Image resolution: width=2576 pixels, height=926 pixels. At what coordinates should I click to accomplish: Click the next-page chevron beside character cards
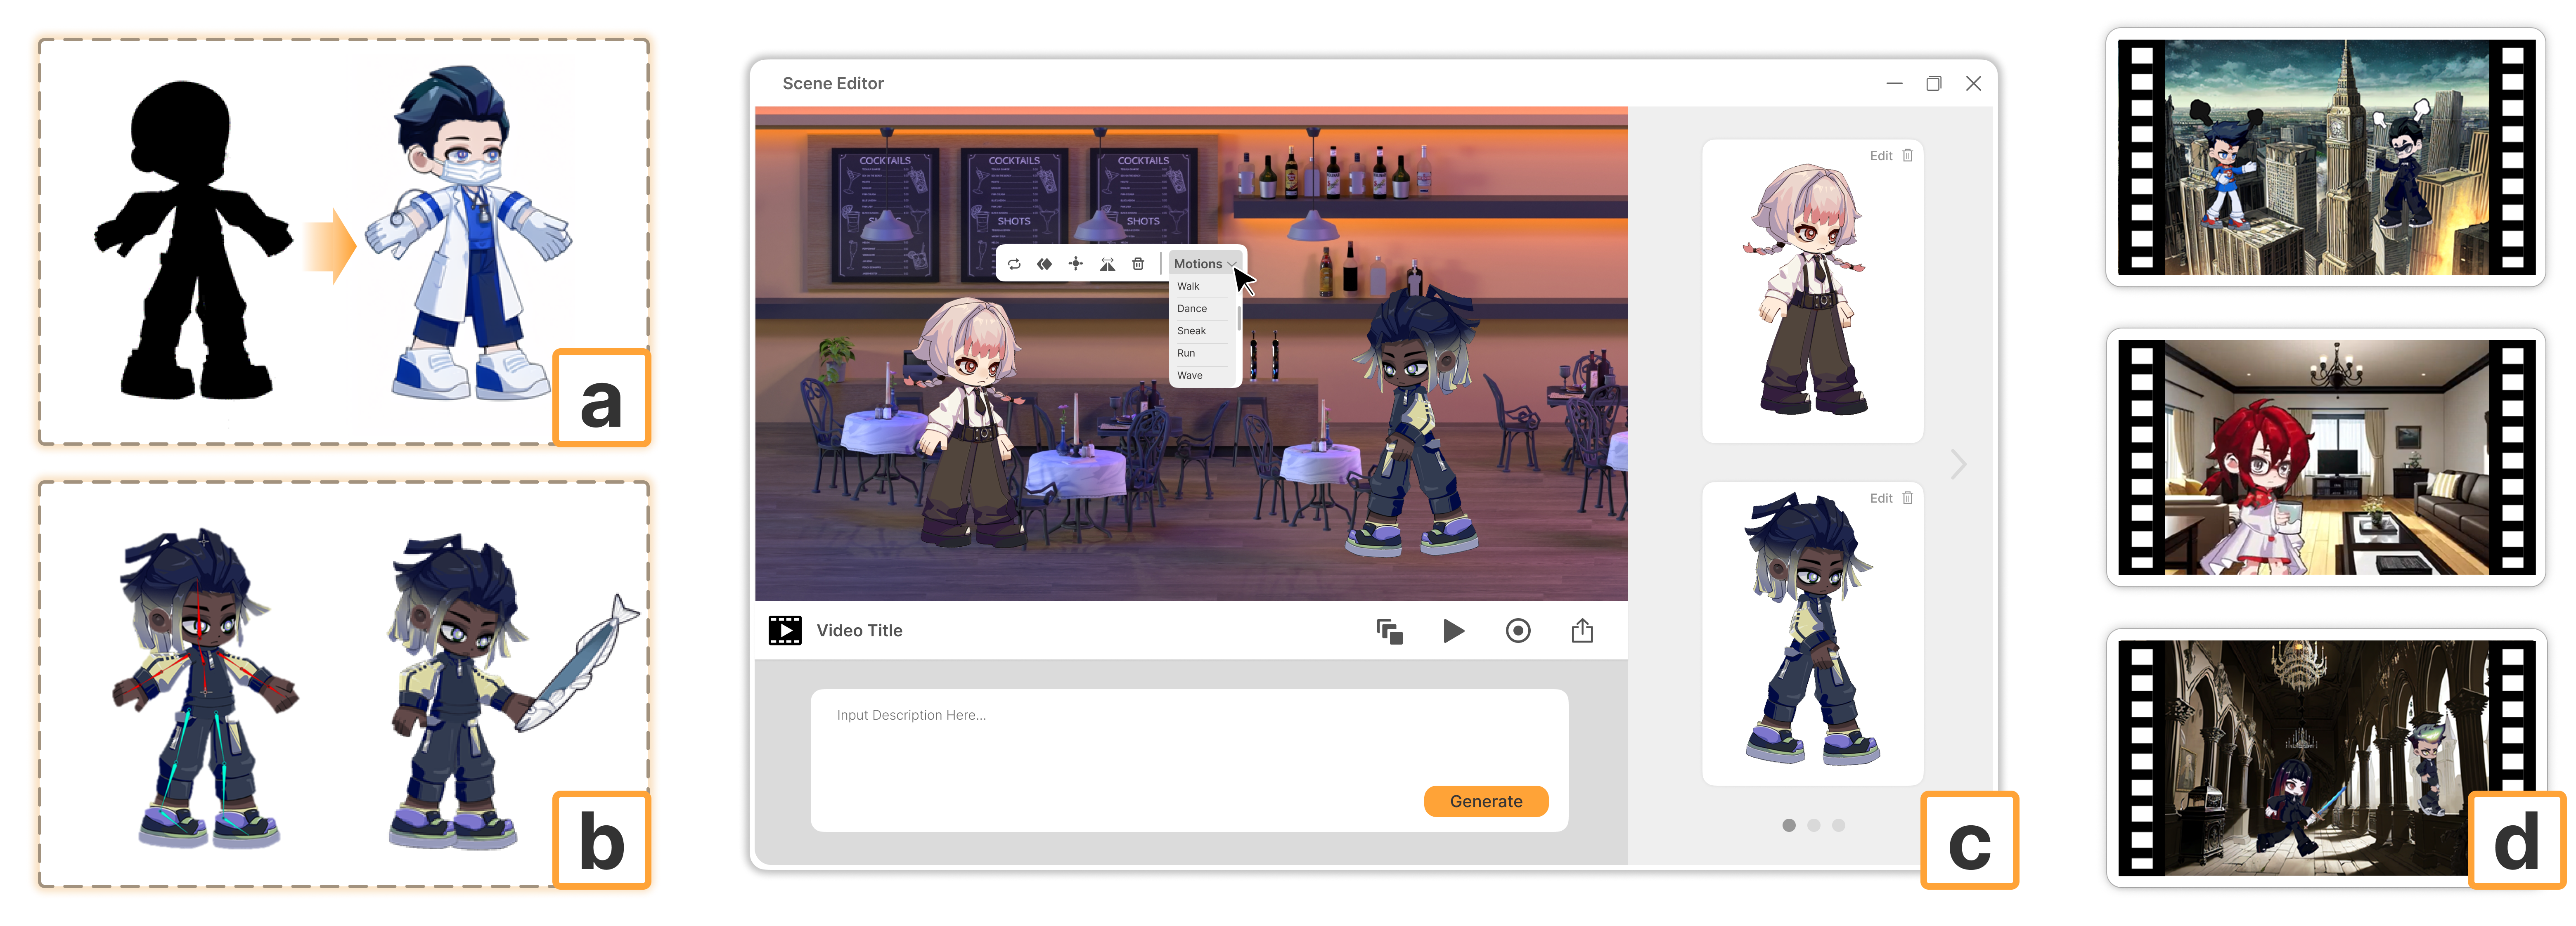point(1958,464)
